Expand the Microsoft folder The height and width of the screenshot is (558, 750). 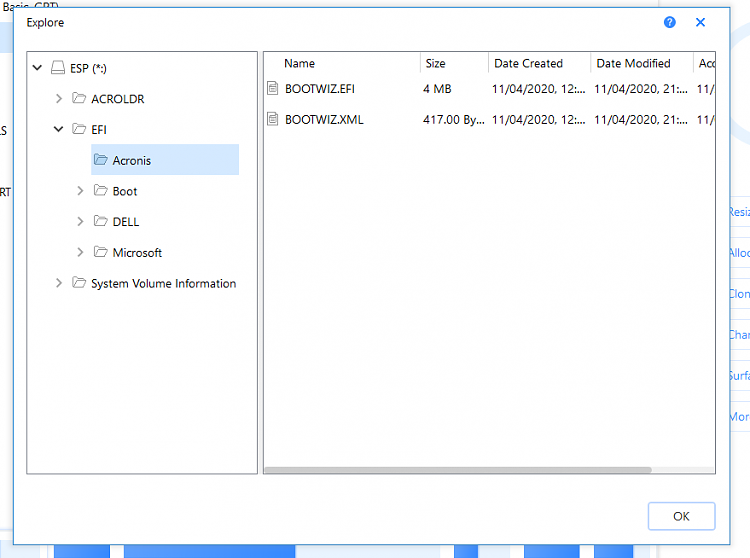pyautogui.click(x=80, y=252)
